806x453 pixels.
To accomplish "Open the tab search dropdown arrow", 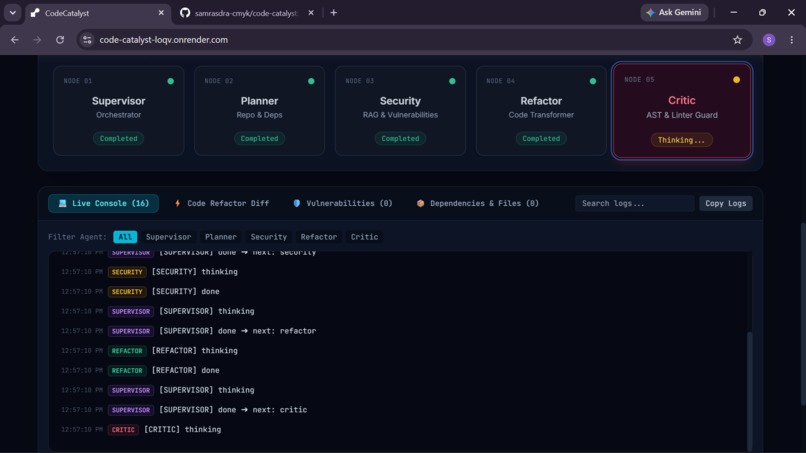I will point(12,13).
